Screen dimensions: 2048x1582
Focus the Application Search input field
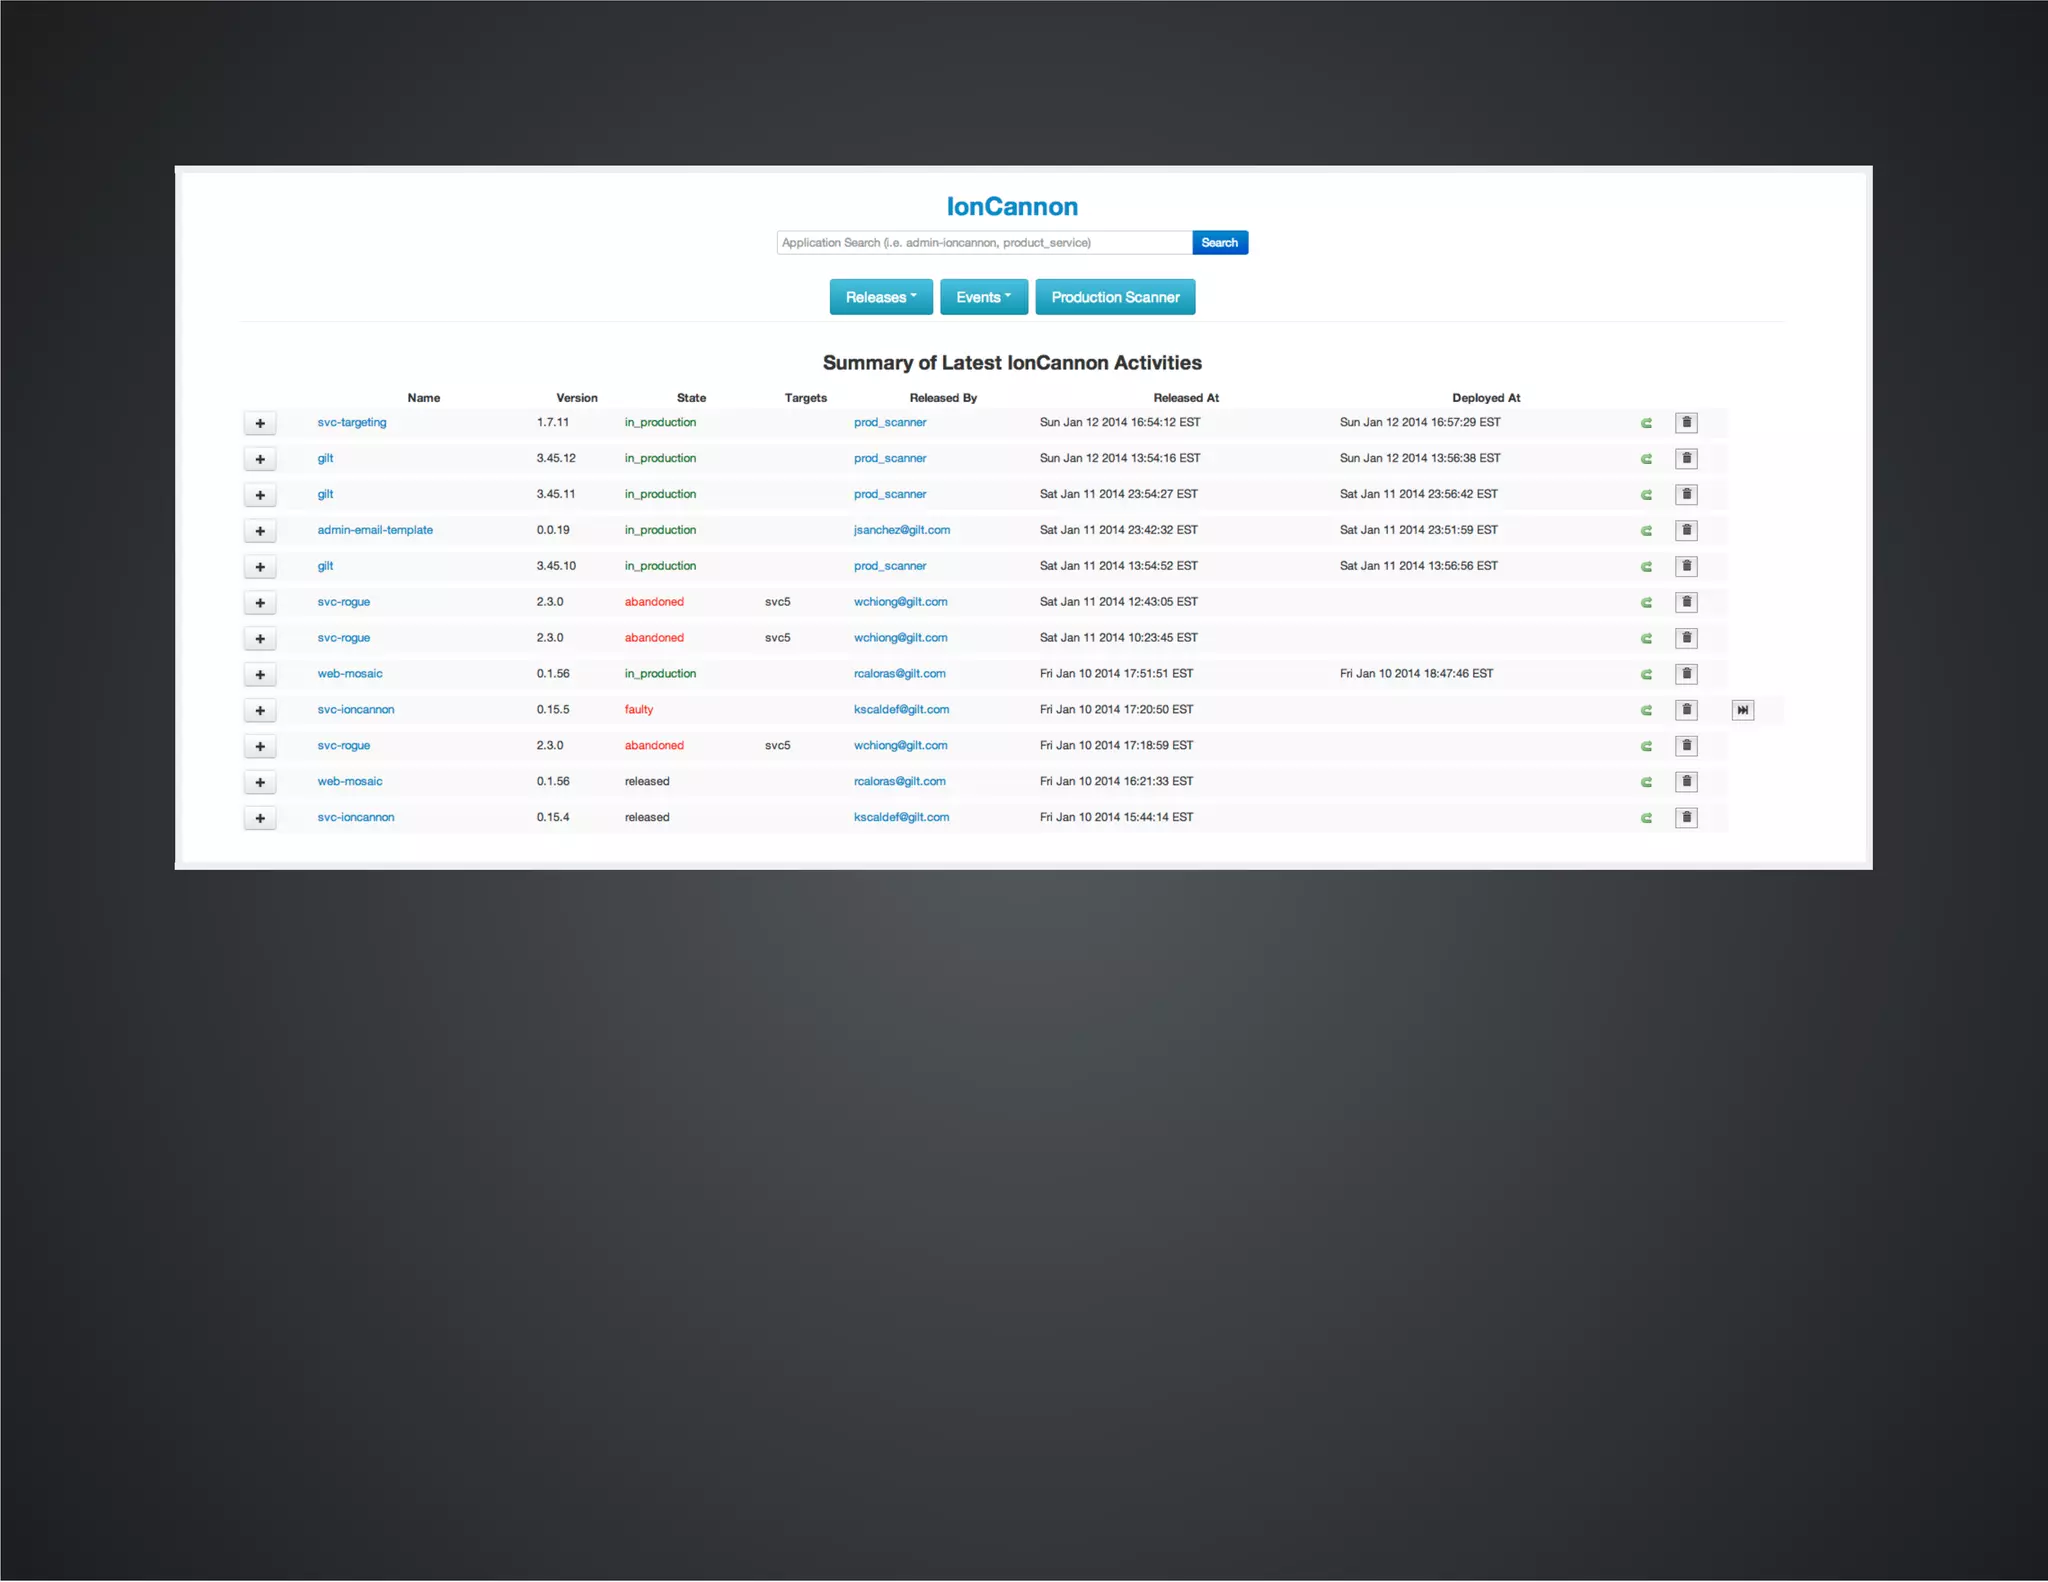coord(984,243)
